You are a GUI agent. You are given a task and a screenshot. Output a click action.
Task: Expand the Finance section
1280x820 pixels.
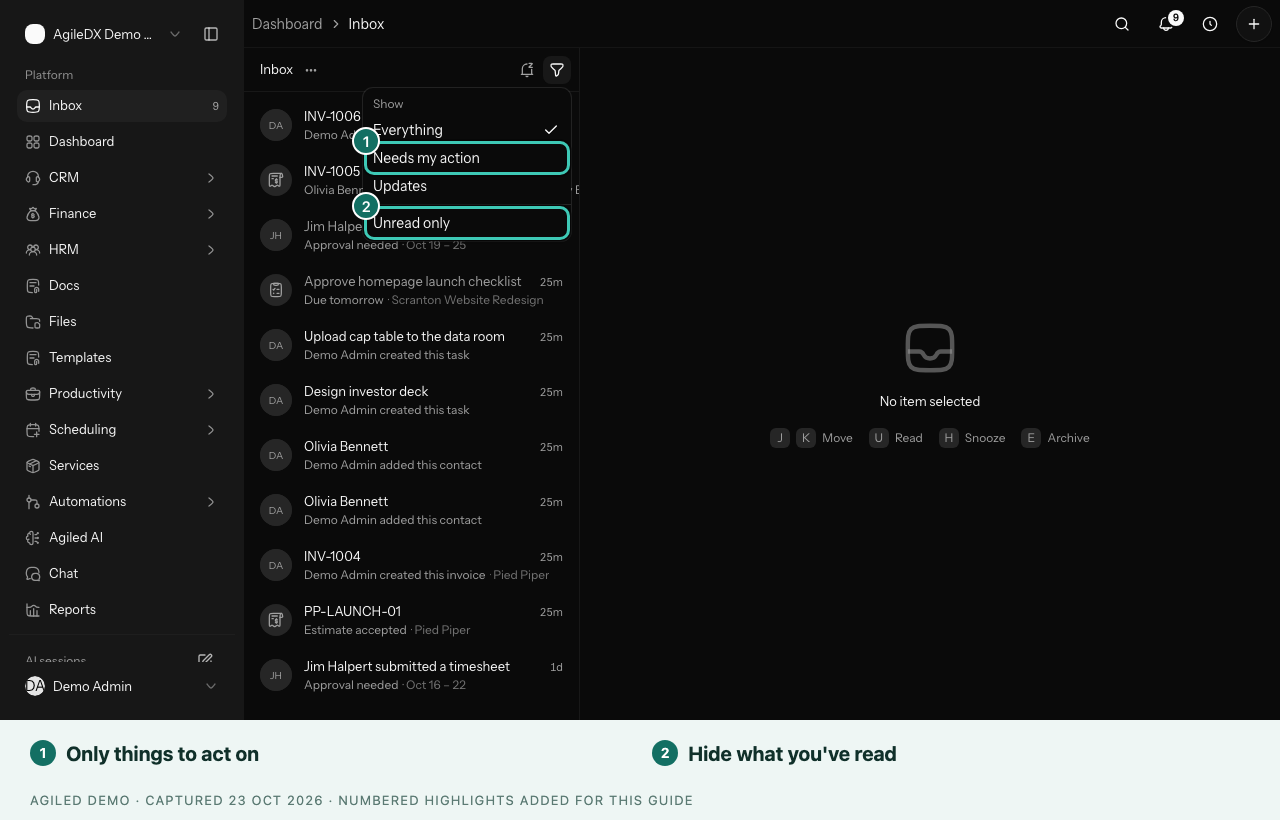[122, 213]
